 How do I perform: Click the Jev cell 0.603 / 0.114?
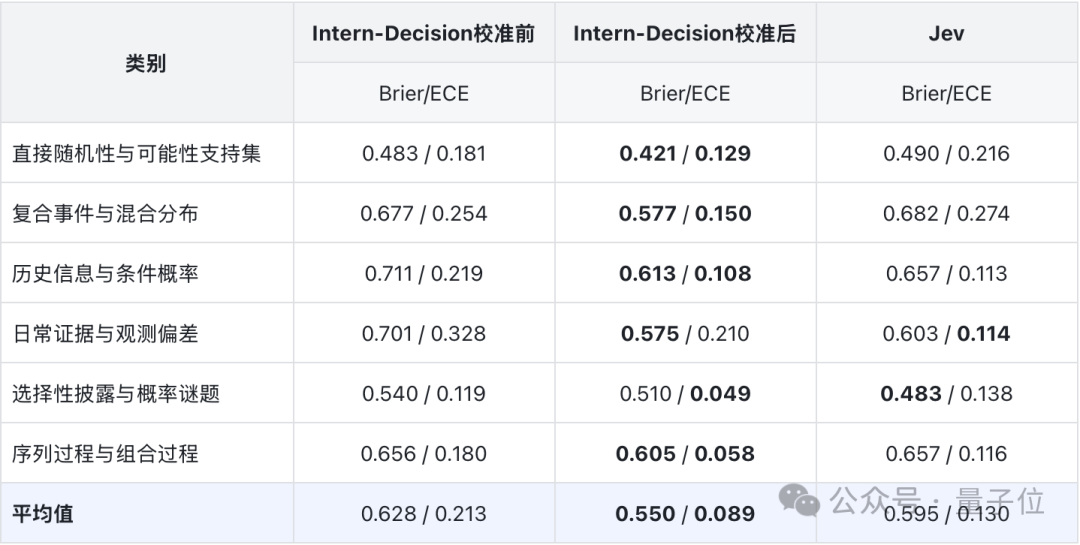(946, 333)
